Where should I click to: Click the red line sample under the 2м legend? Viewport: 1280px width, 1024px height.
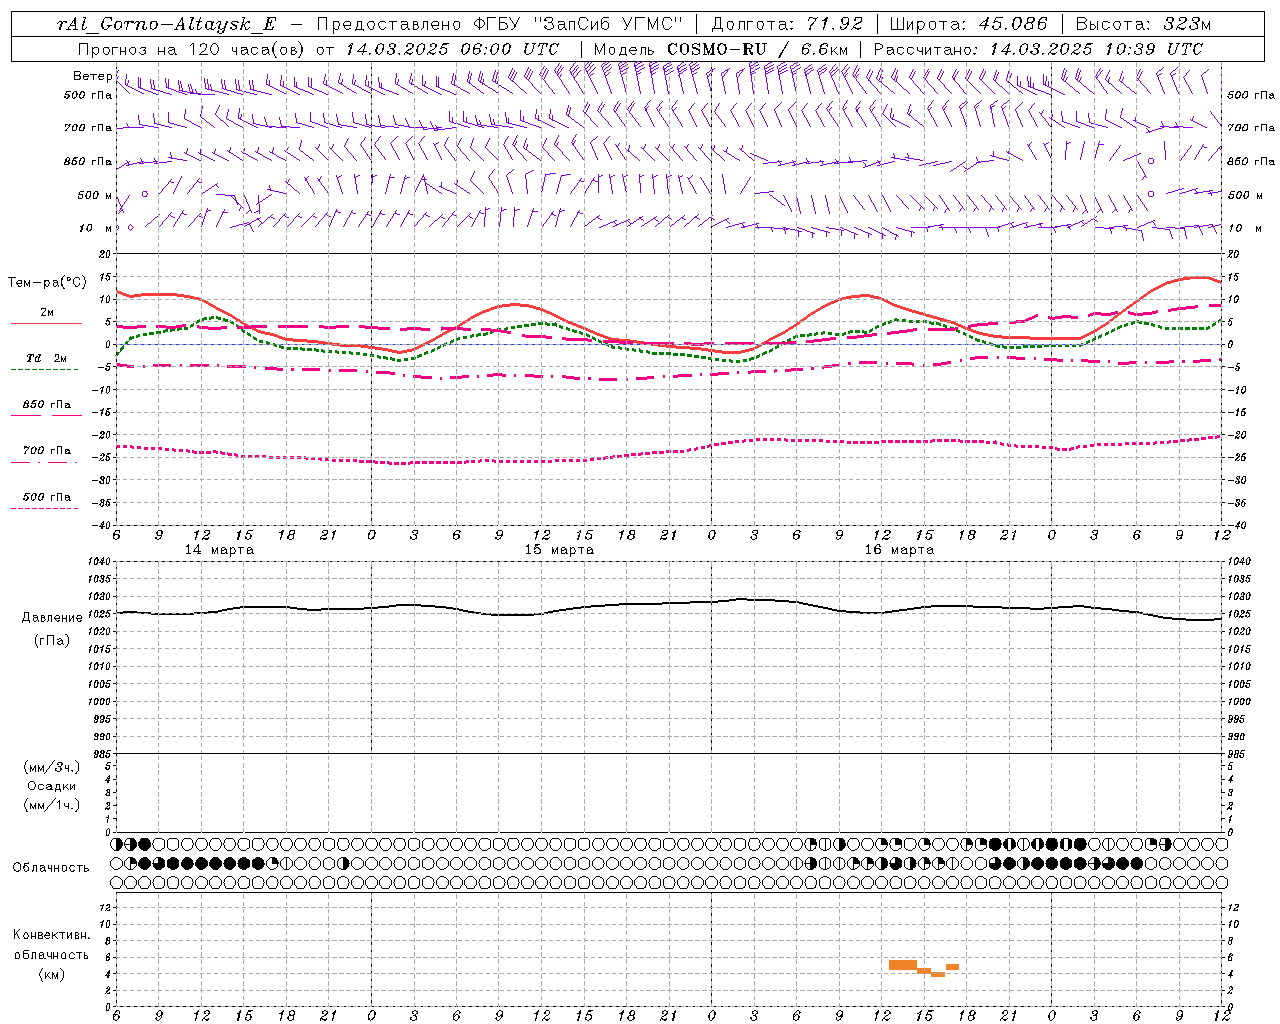(46, 324)
